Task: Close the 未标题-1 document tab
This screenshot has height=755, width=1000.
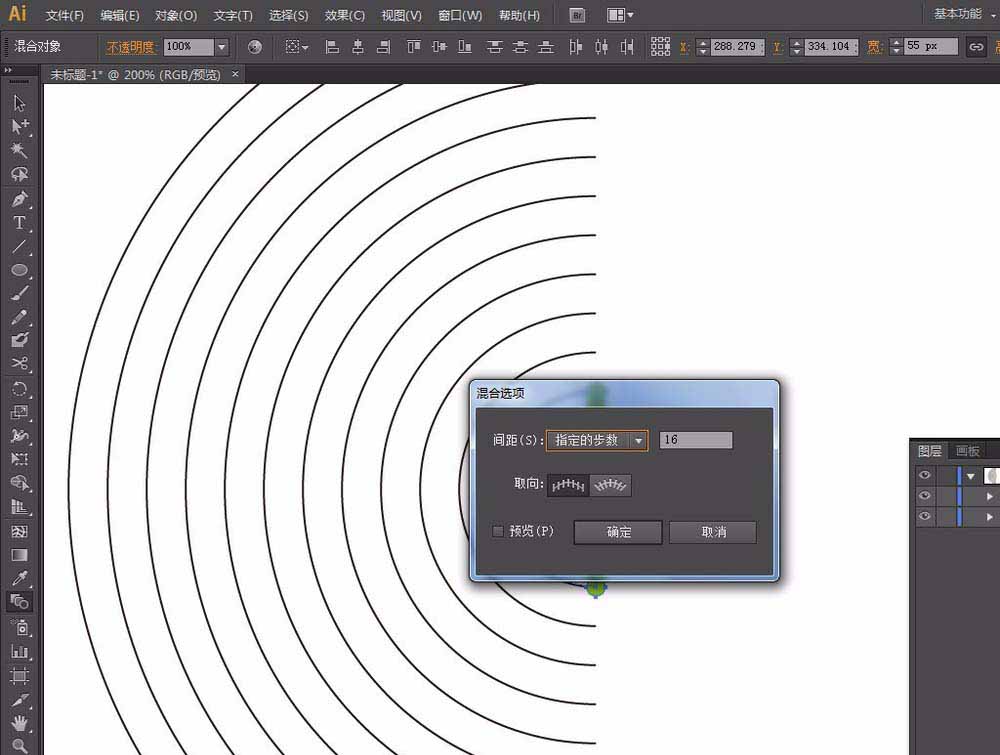Action: coord(235,74)
